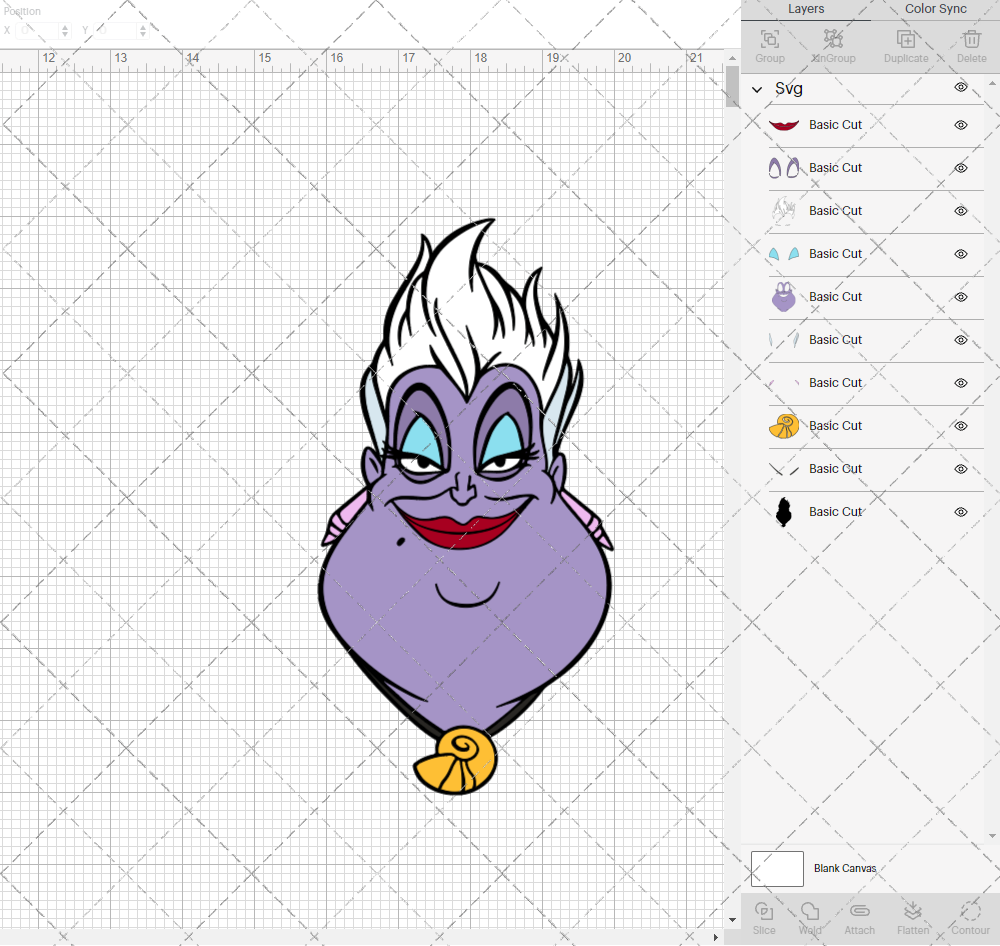The image size is (1000, 946).
Task: Hide the purple eye outlines layer
Action: pos(960,168)
